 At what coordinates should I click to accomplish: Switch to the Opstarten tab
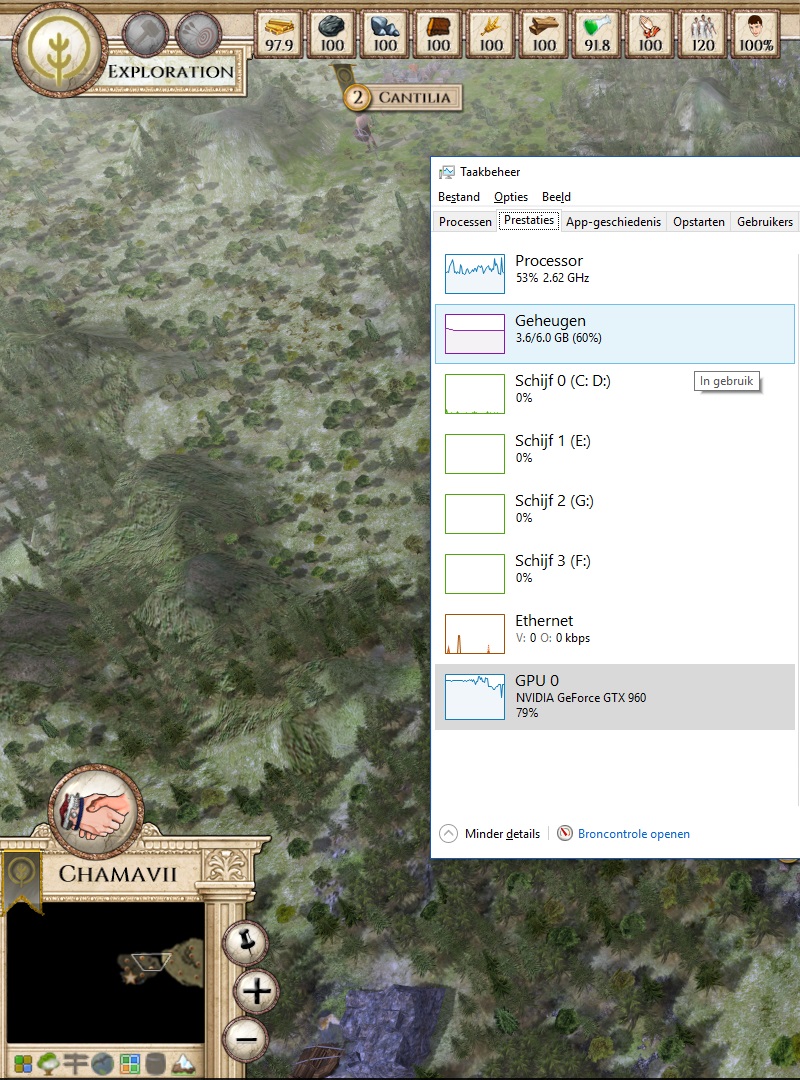pyautogui.click(x=699, y=222)
